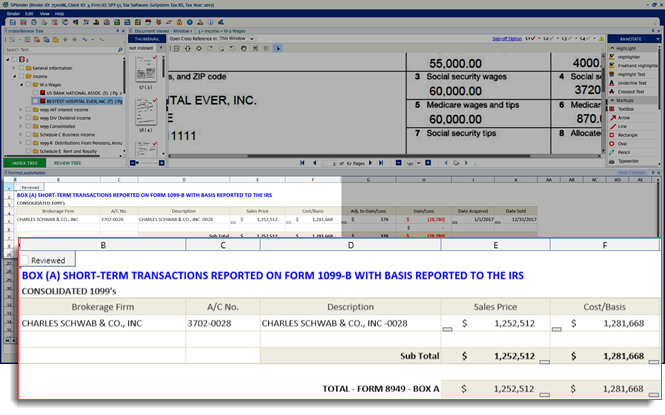This screenshot has height=415, width=665.
Task: Open the Binder menu
Action: click(14, 14)
